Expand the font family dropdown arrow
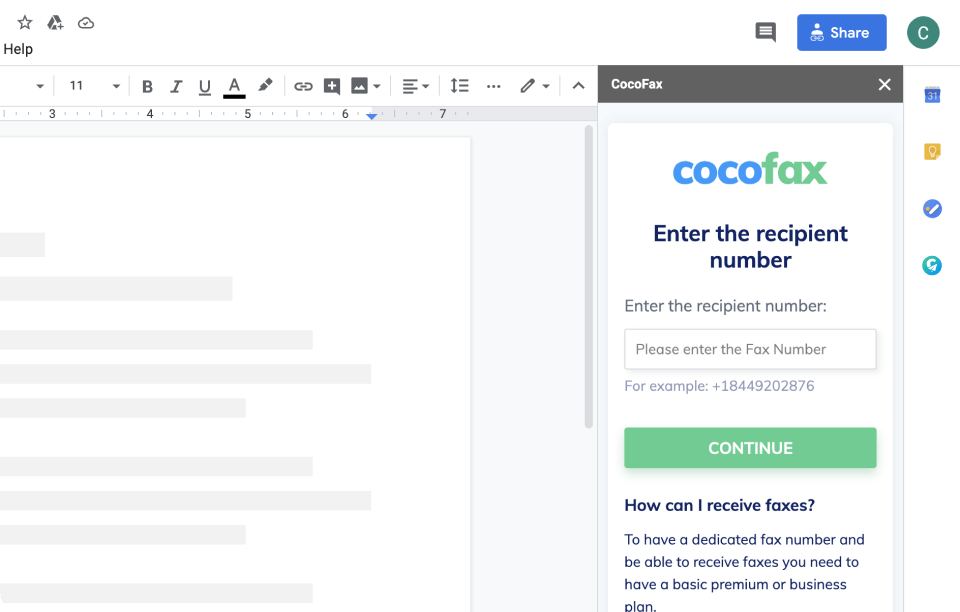Viewport: 960px width, 612px height. (40, 86)
